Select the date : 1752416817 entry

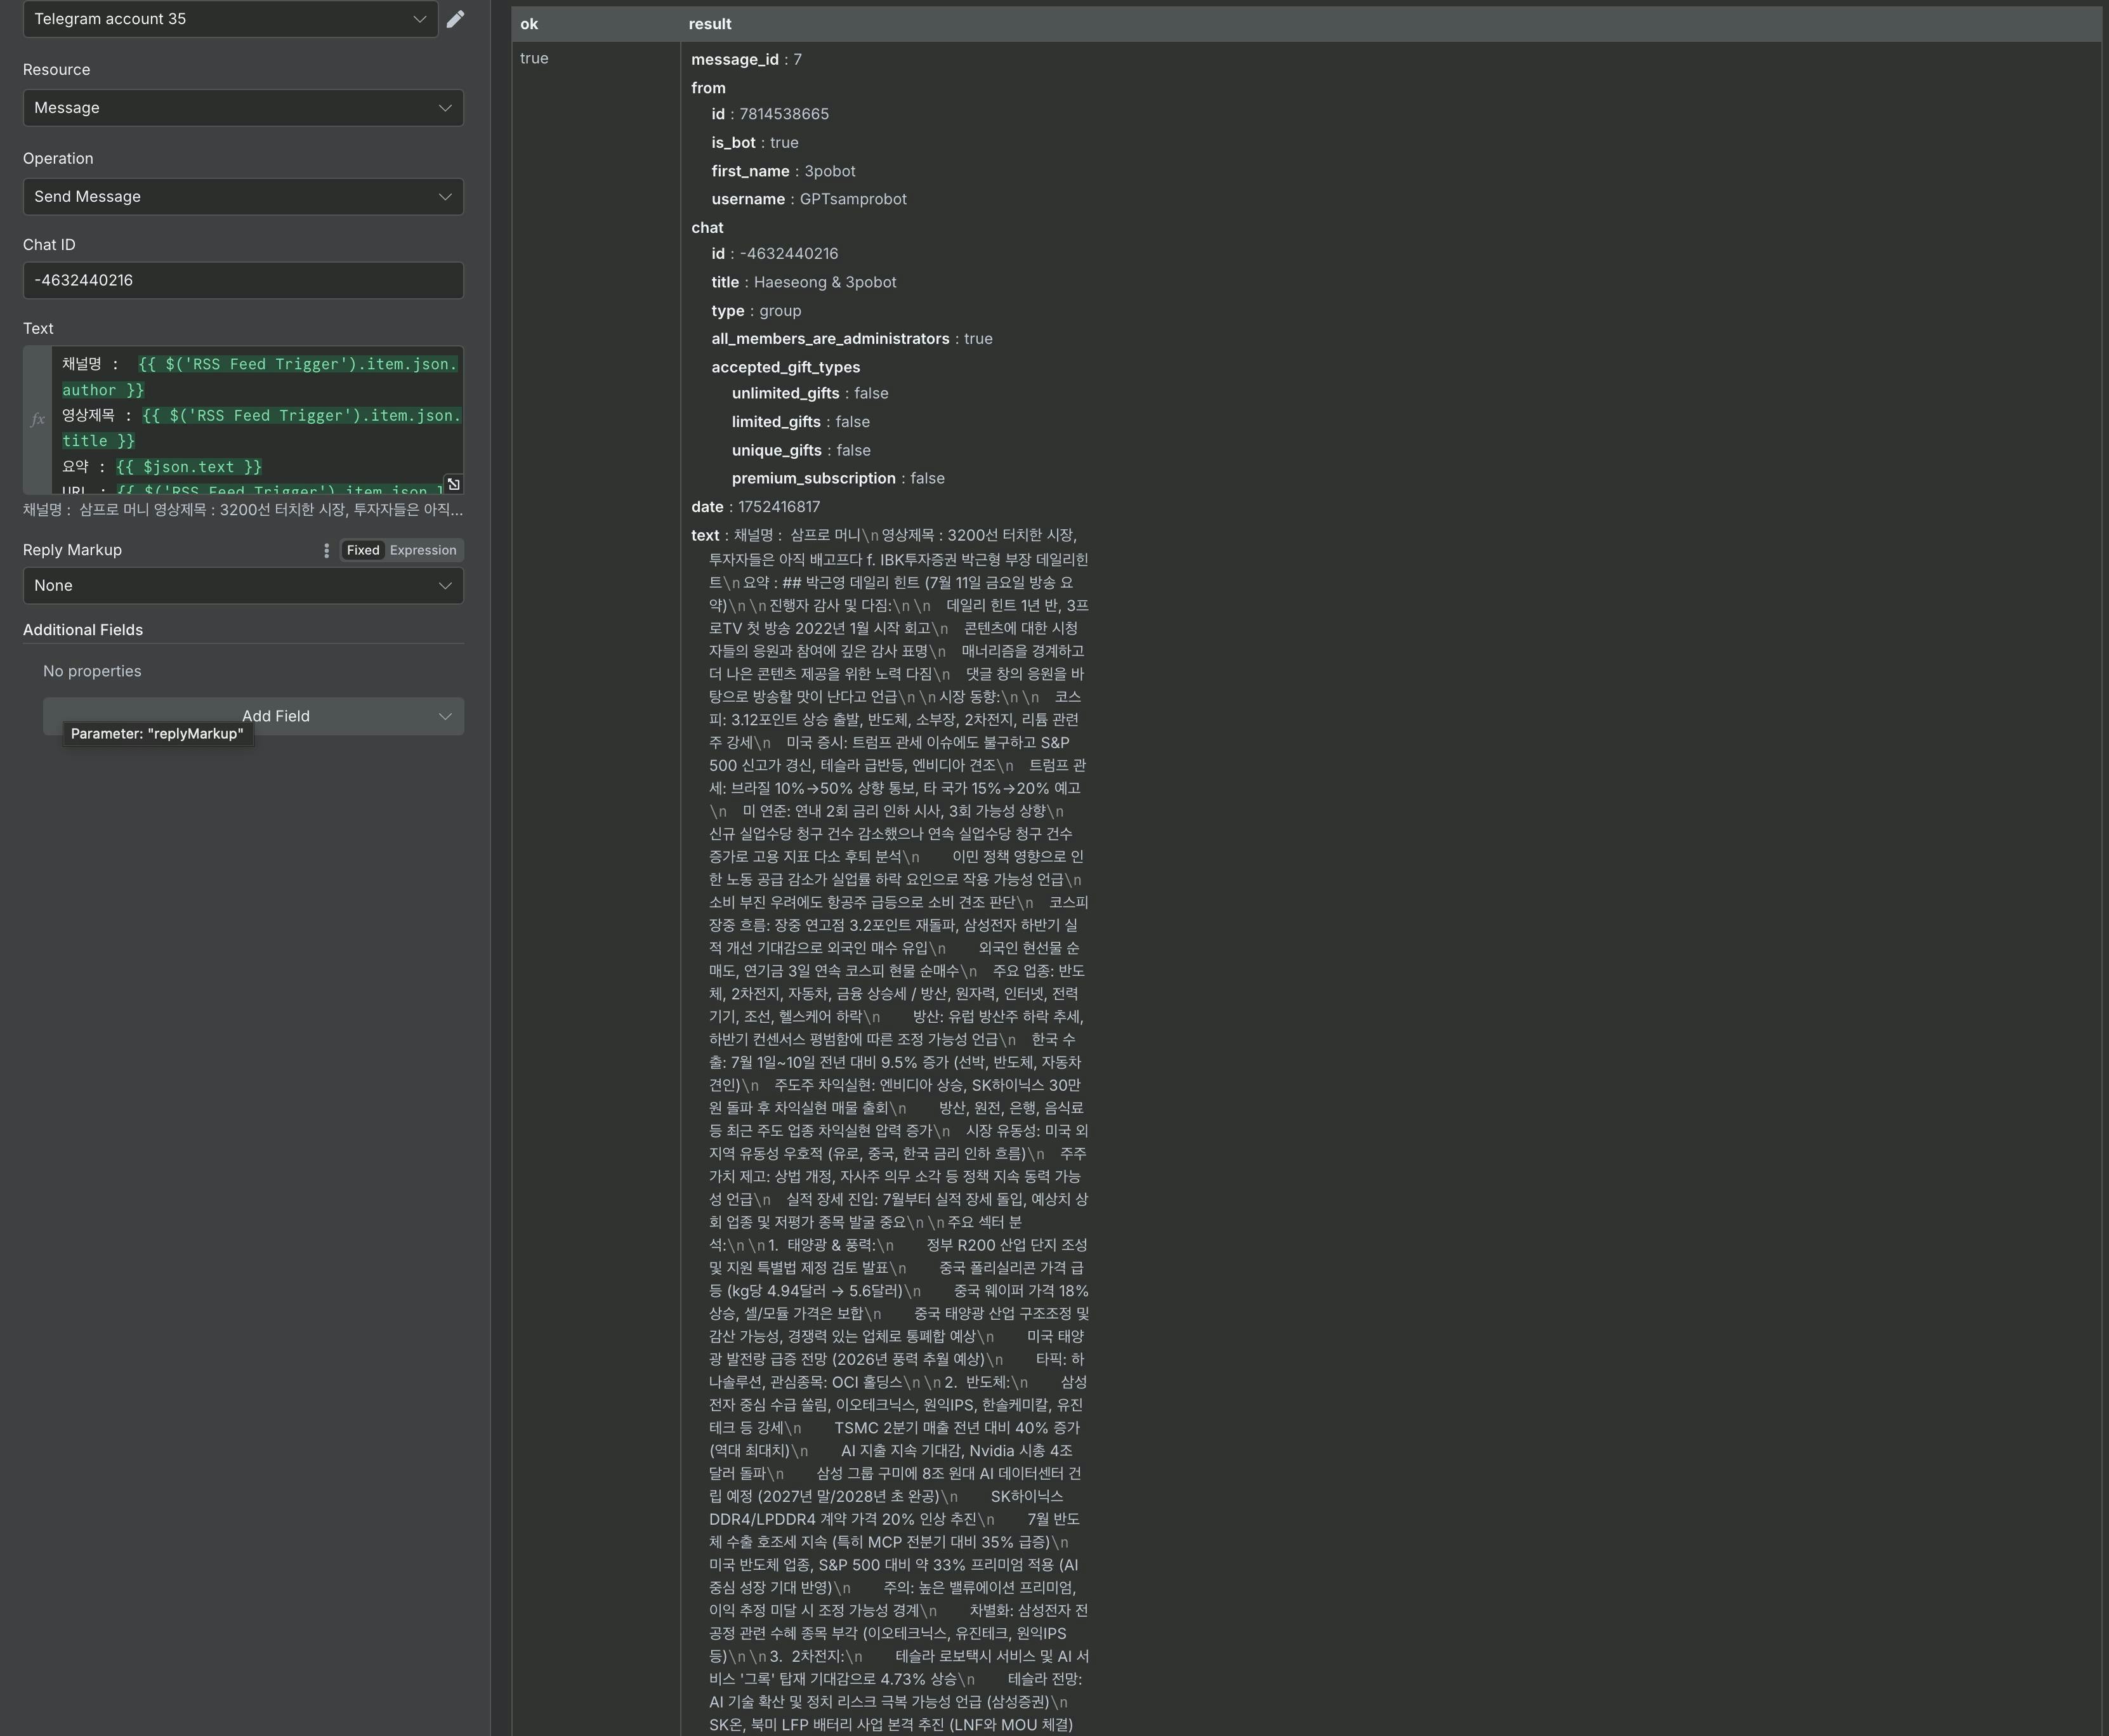(755, 507)
